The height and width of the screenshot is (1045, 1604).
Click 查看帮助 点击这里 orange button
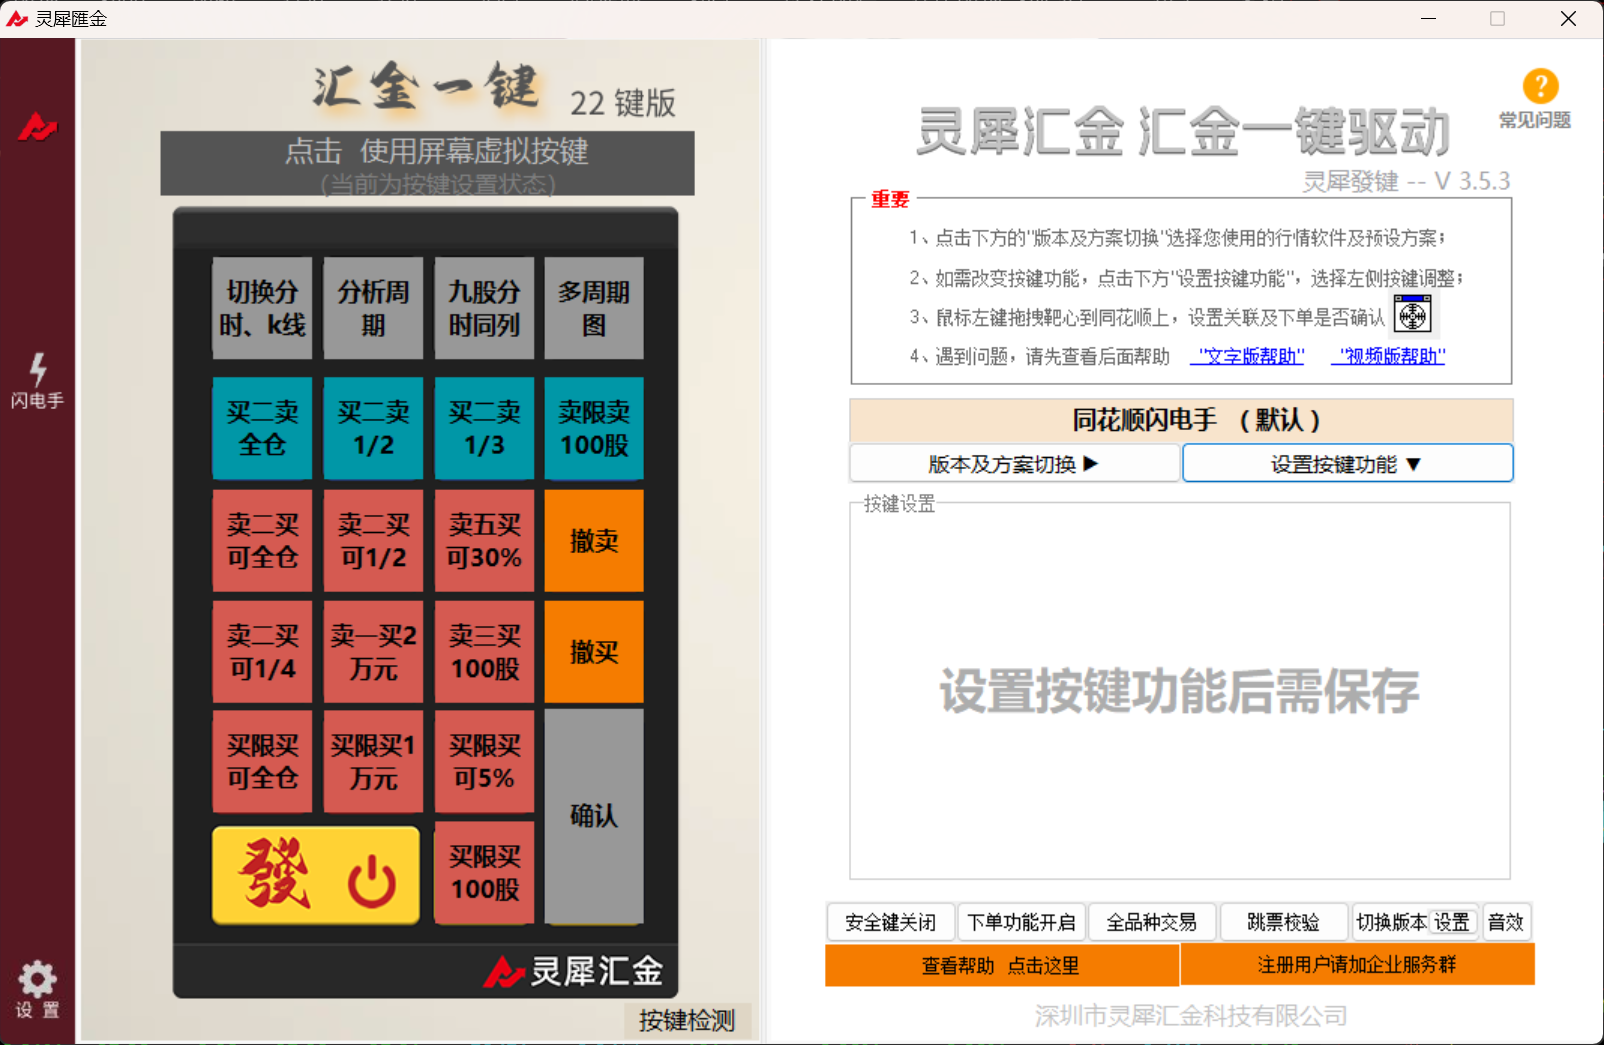point(1000,965)
